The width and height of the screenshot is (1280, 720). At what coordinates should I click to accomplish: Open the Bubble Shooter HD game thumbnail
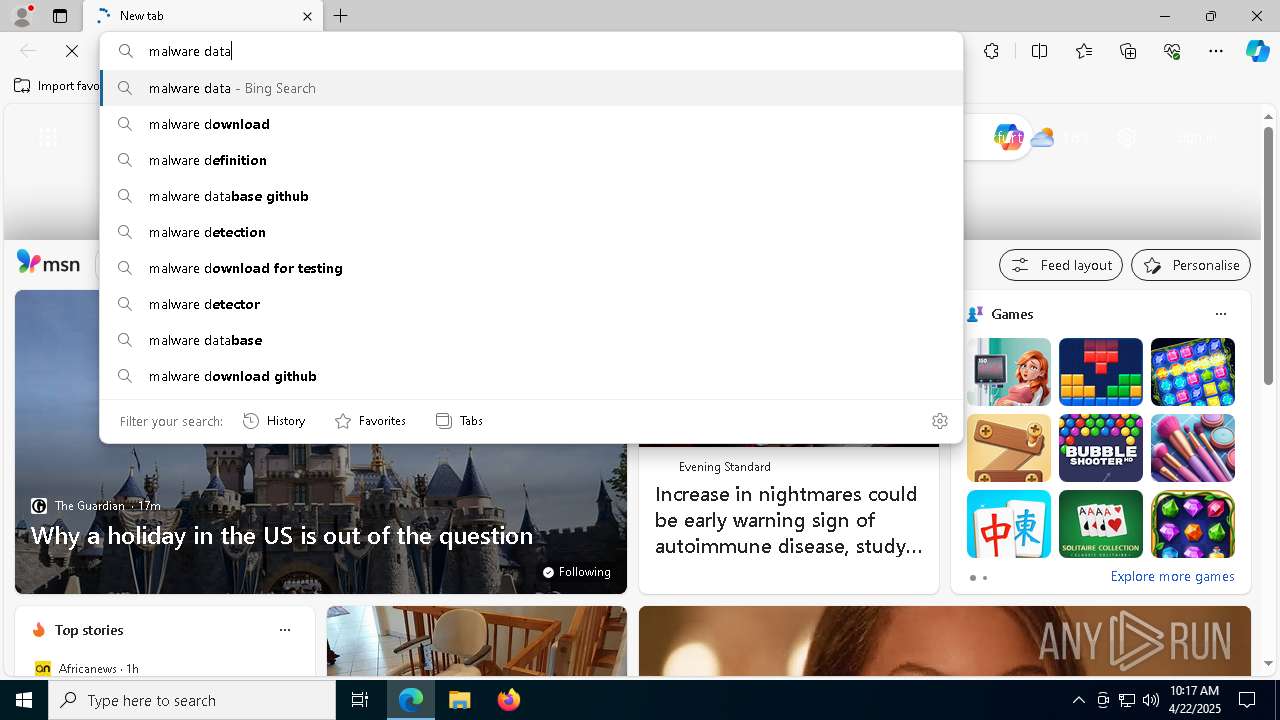tap(1101, 448)
